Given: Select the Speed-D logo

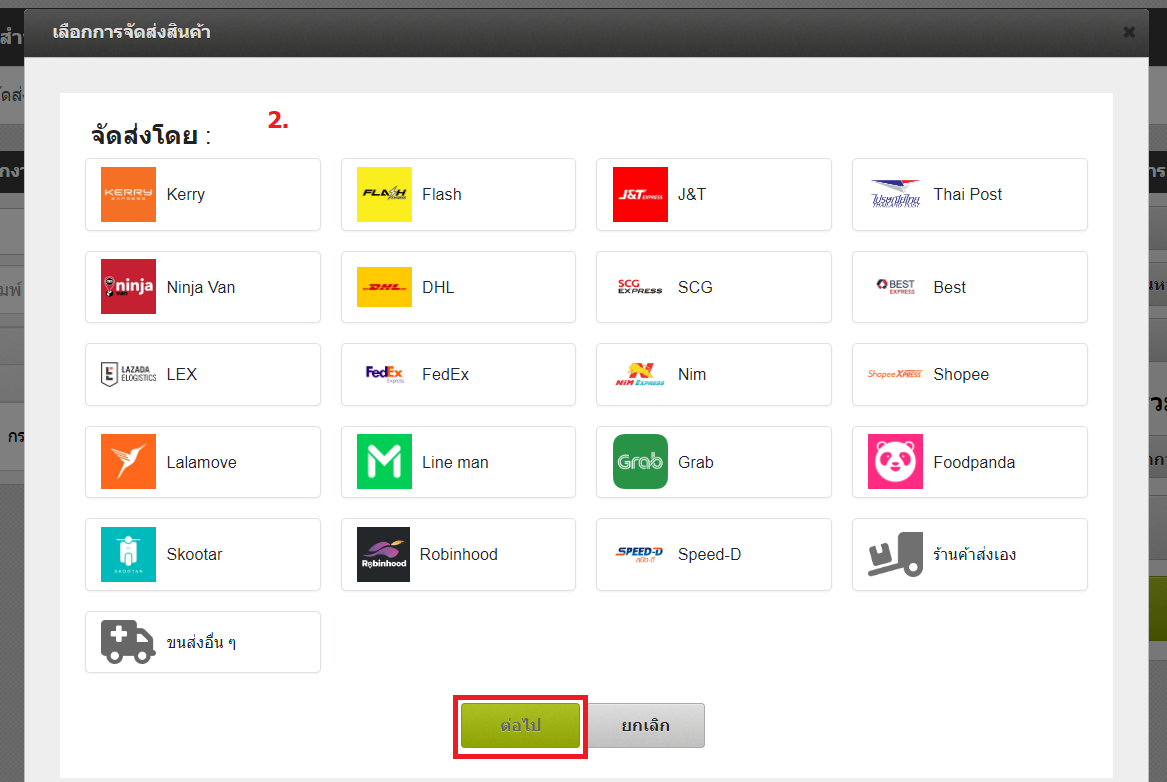Looking at the screenshot, I should pos(640,554).
